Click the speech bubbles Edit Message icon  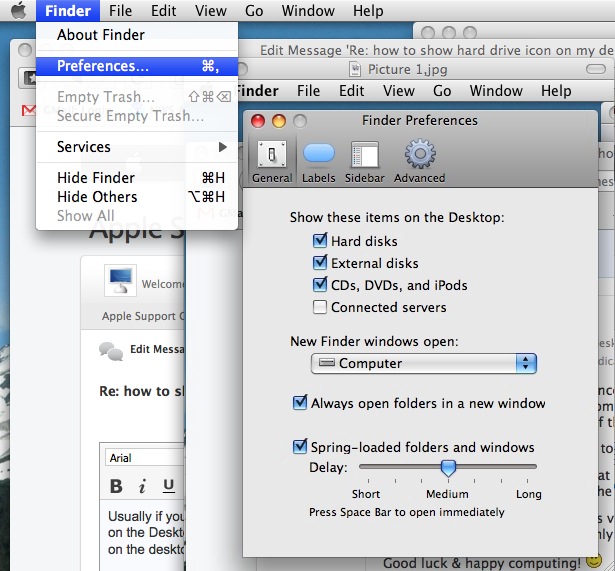(x=111, y=351)
